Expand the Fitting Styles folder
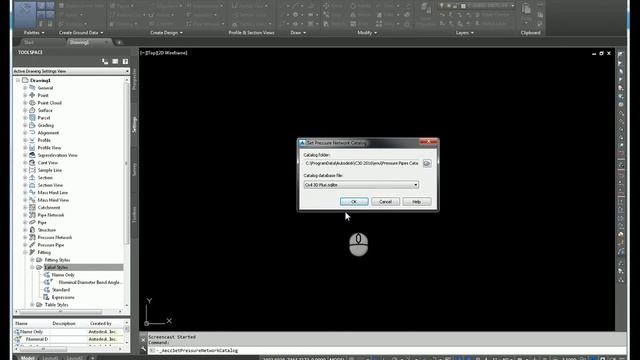The height and width of the screenshot is (360, 640). click(32, 260)
